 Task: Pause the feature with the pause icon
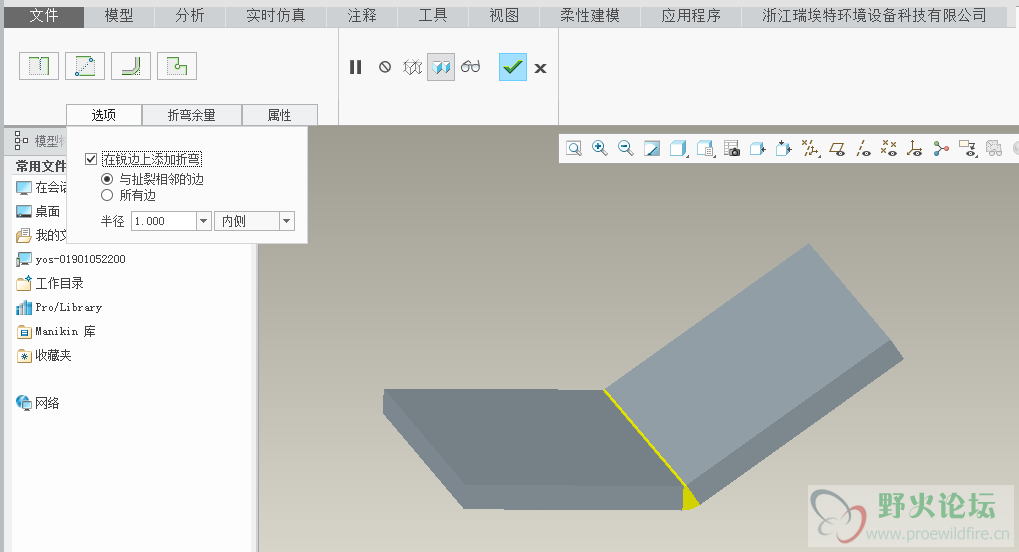pos(355,67)
